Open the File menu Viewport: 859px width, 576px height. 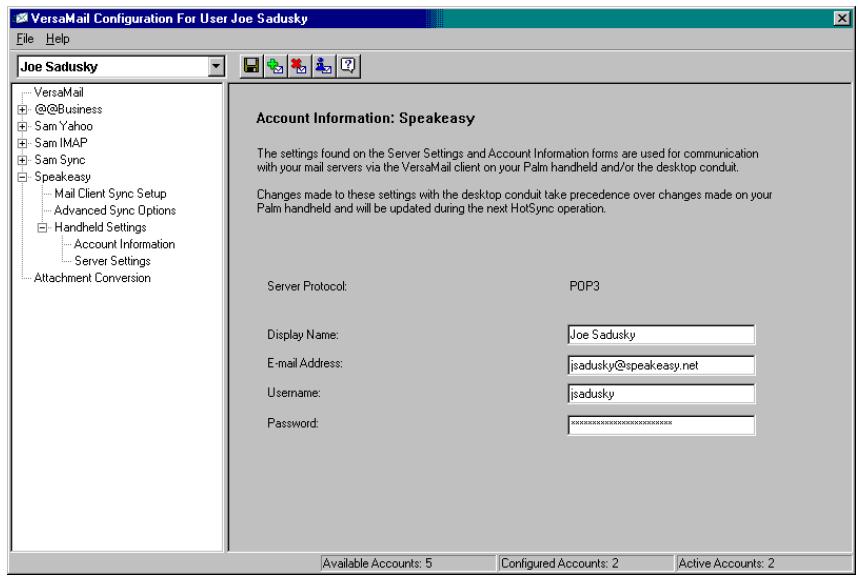(25, 39)
